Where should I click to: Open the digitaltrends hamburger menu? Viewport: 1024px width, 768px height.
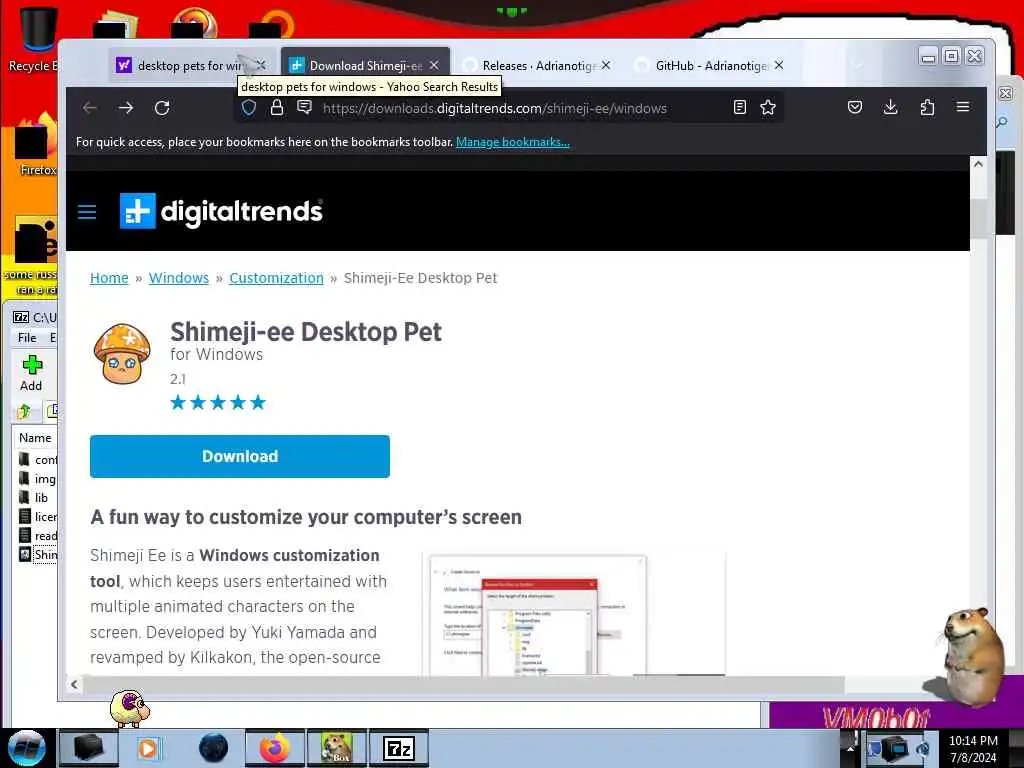[x=87, y=212]
